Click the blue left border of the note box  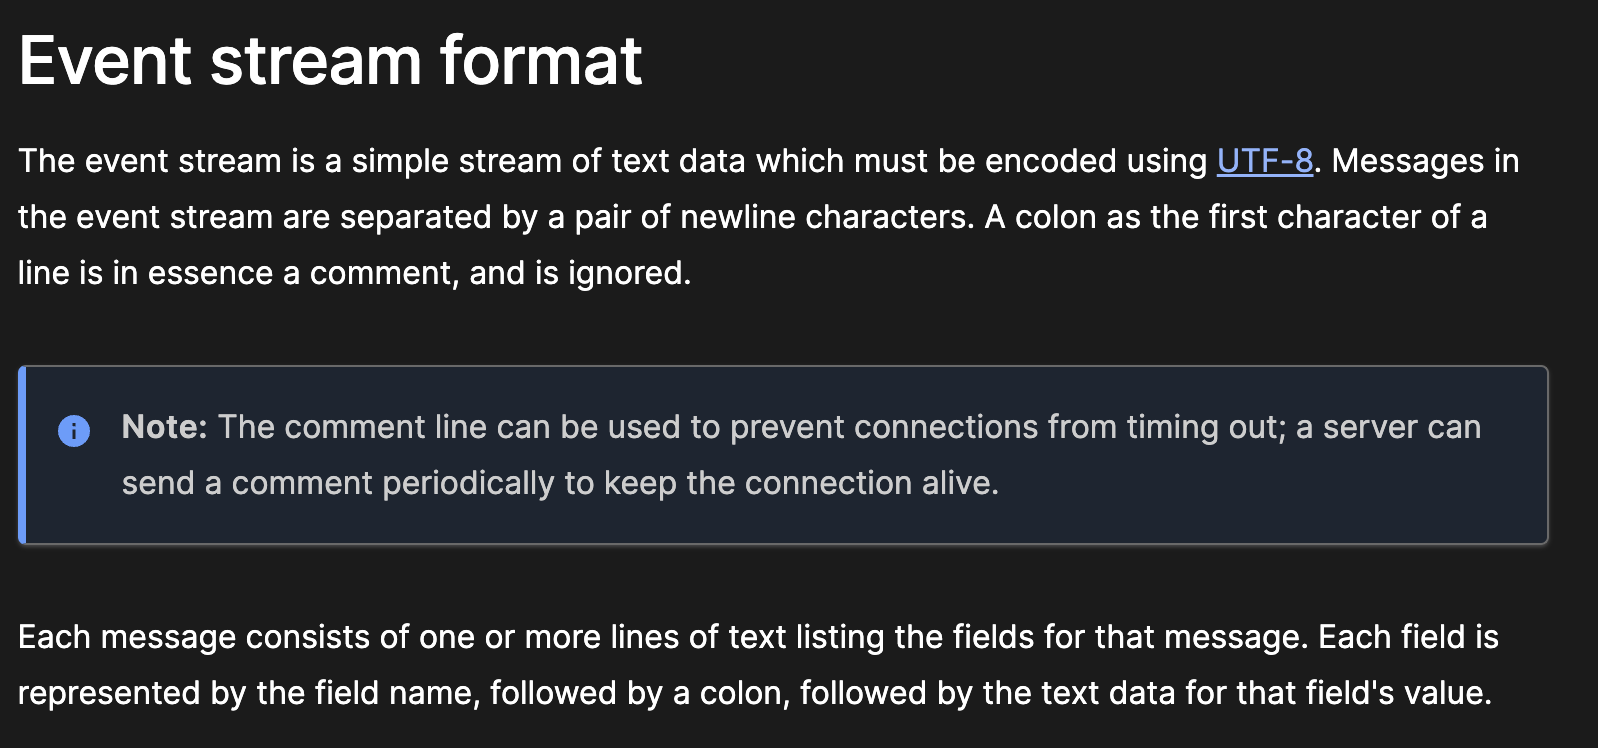click(22, 455)
